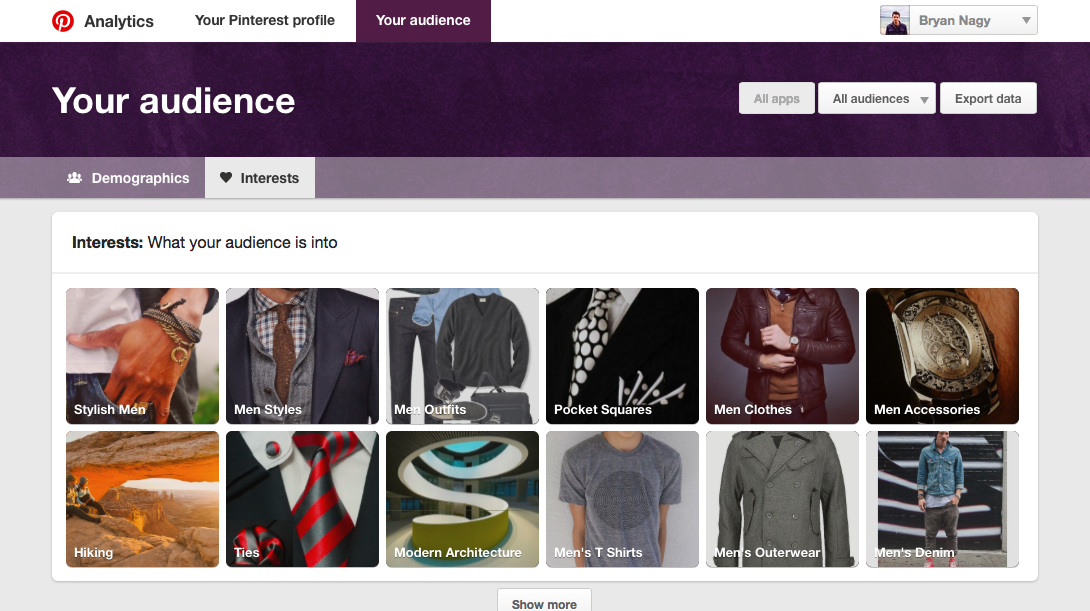Open the Men Accessories watch thumbnail

coord(942,356)
